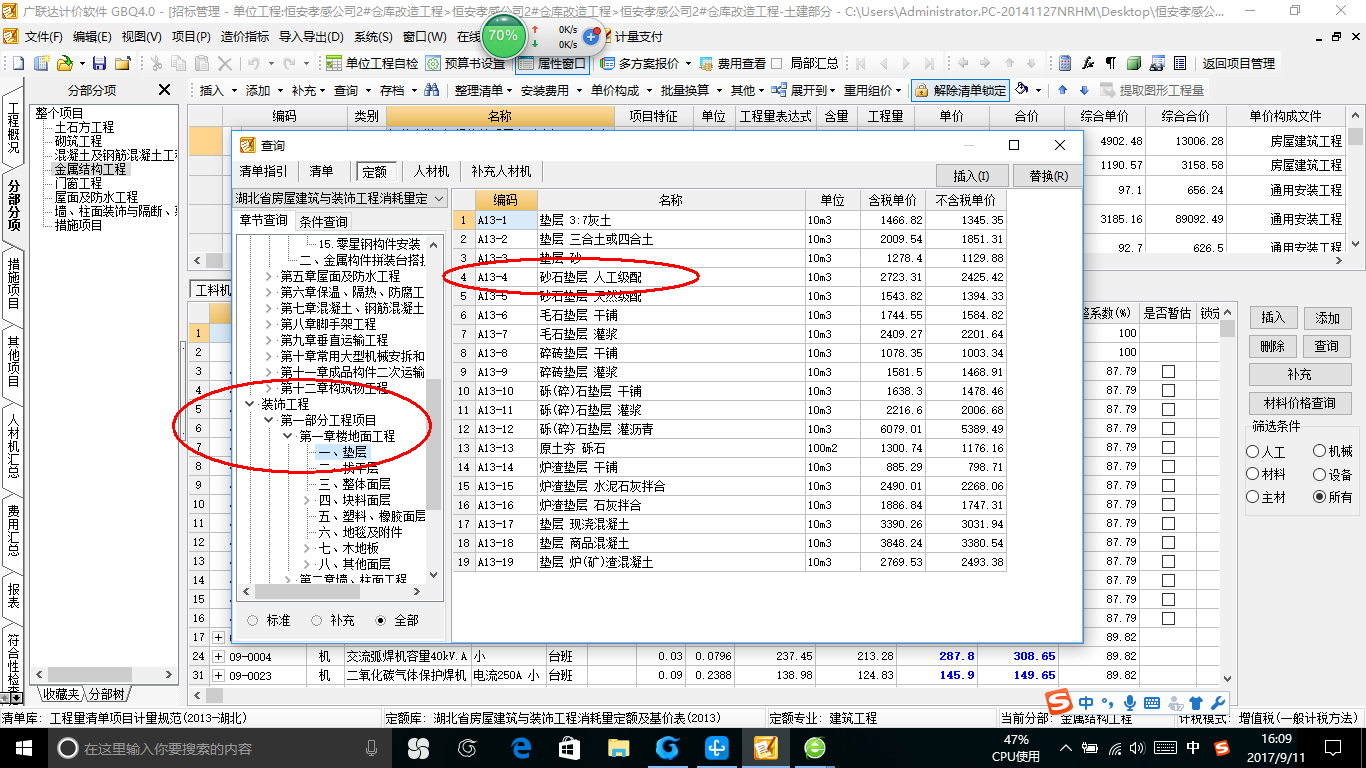Click the binoculars find icon
The image size is (1366, 768).
(x=432, y=90)
